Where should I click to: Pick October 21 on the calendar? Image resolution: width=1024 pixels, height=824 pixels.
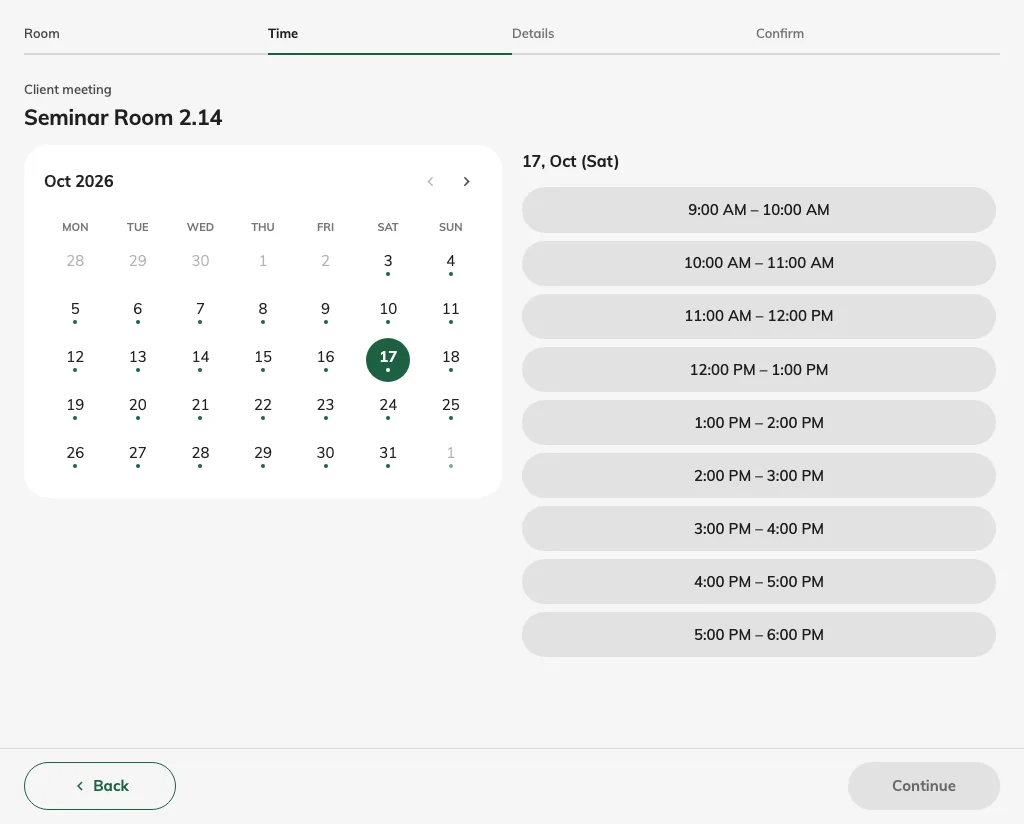pos(200,408)
